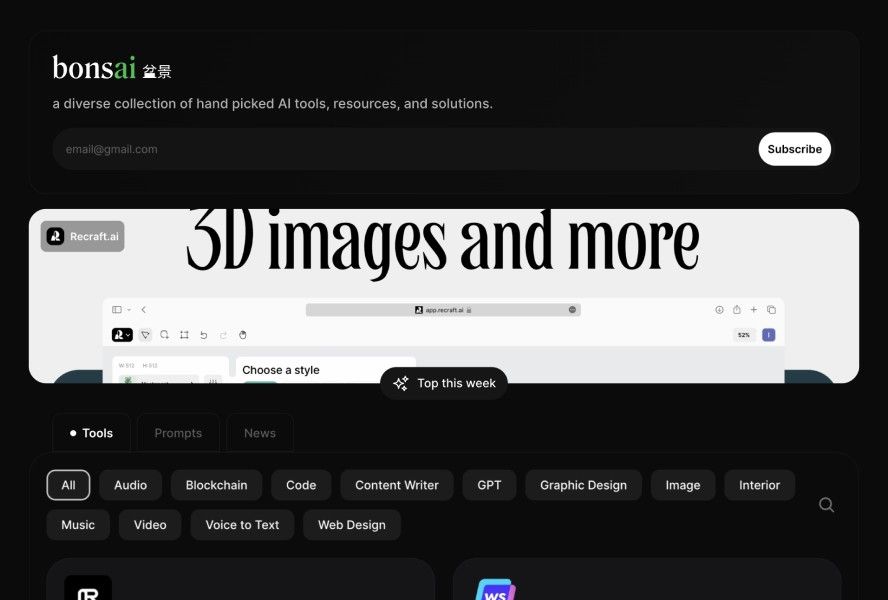Filter tools by Audio category

click(130, 485)
